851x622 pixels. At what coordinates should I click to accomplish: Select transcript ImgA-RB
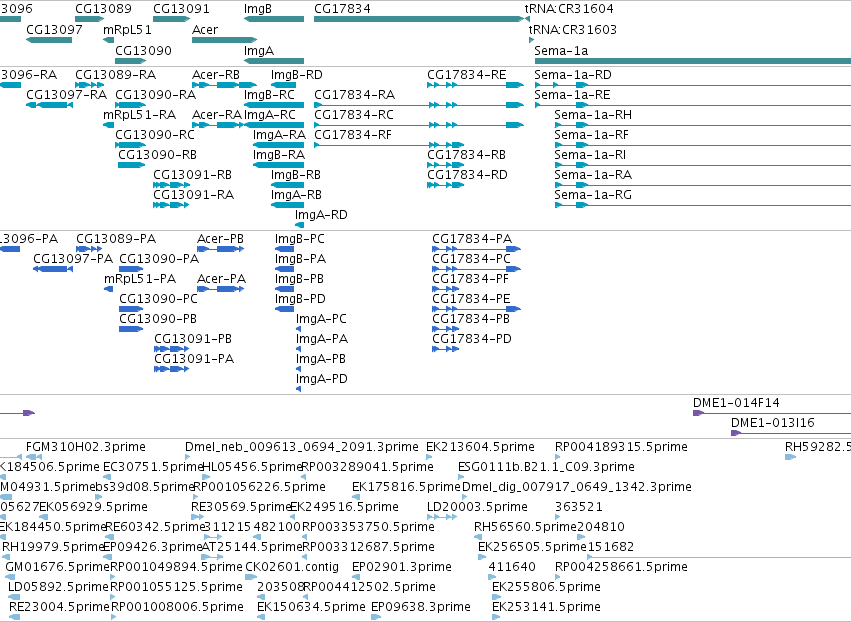click(x=296, y=195)
